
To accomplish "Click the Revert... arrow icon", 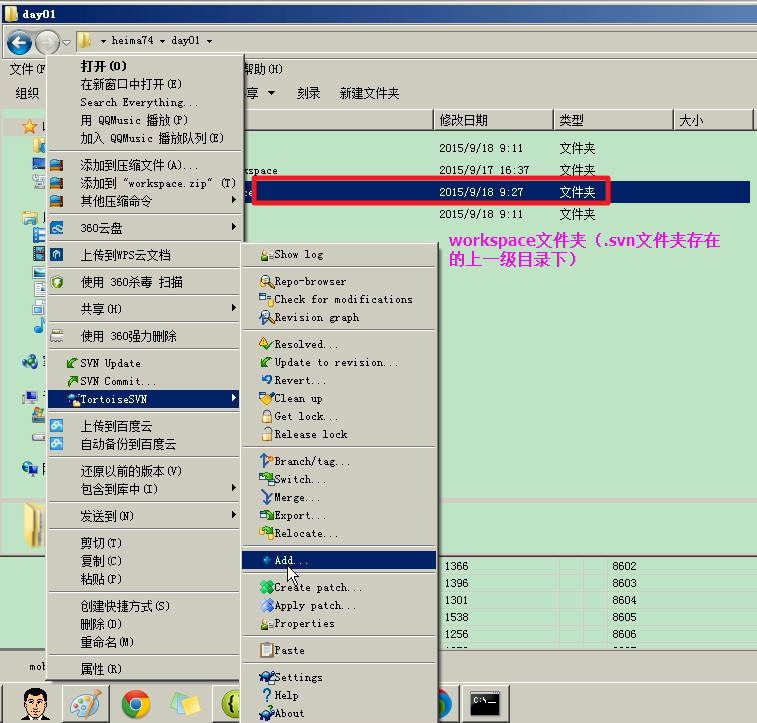I will point(266,380).
